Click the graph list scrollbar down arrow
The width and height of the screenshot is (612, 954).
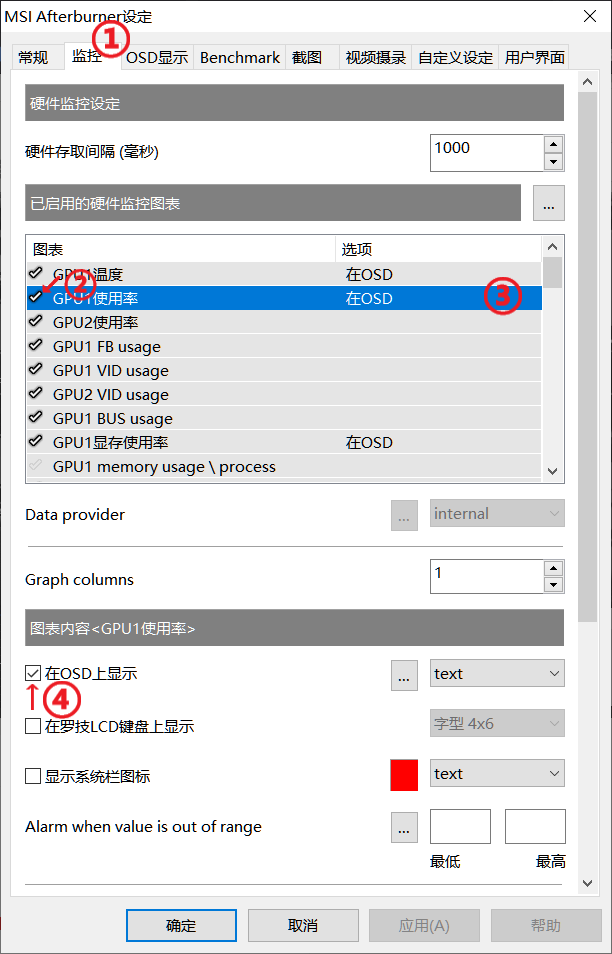pyautogui.click(x=552, y=471)
